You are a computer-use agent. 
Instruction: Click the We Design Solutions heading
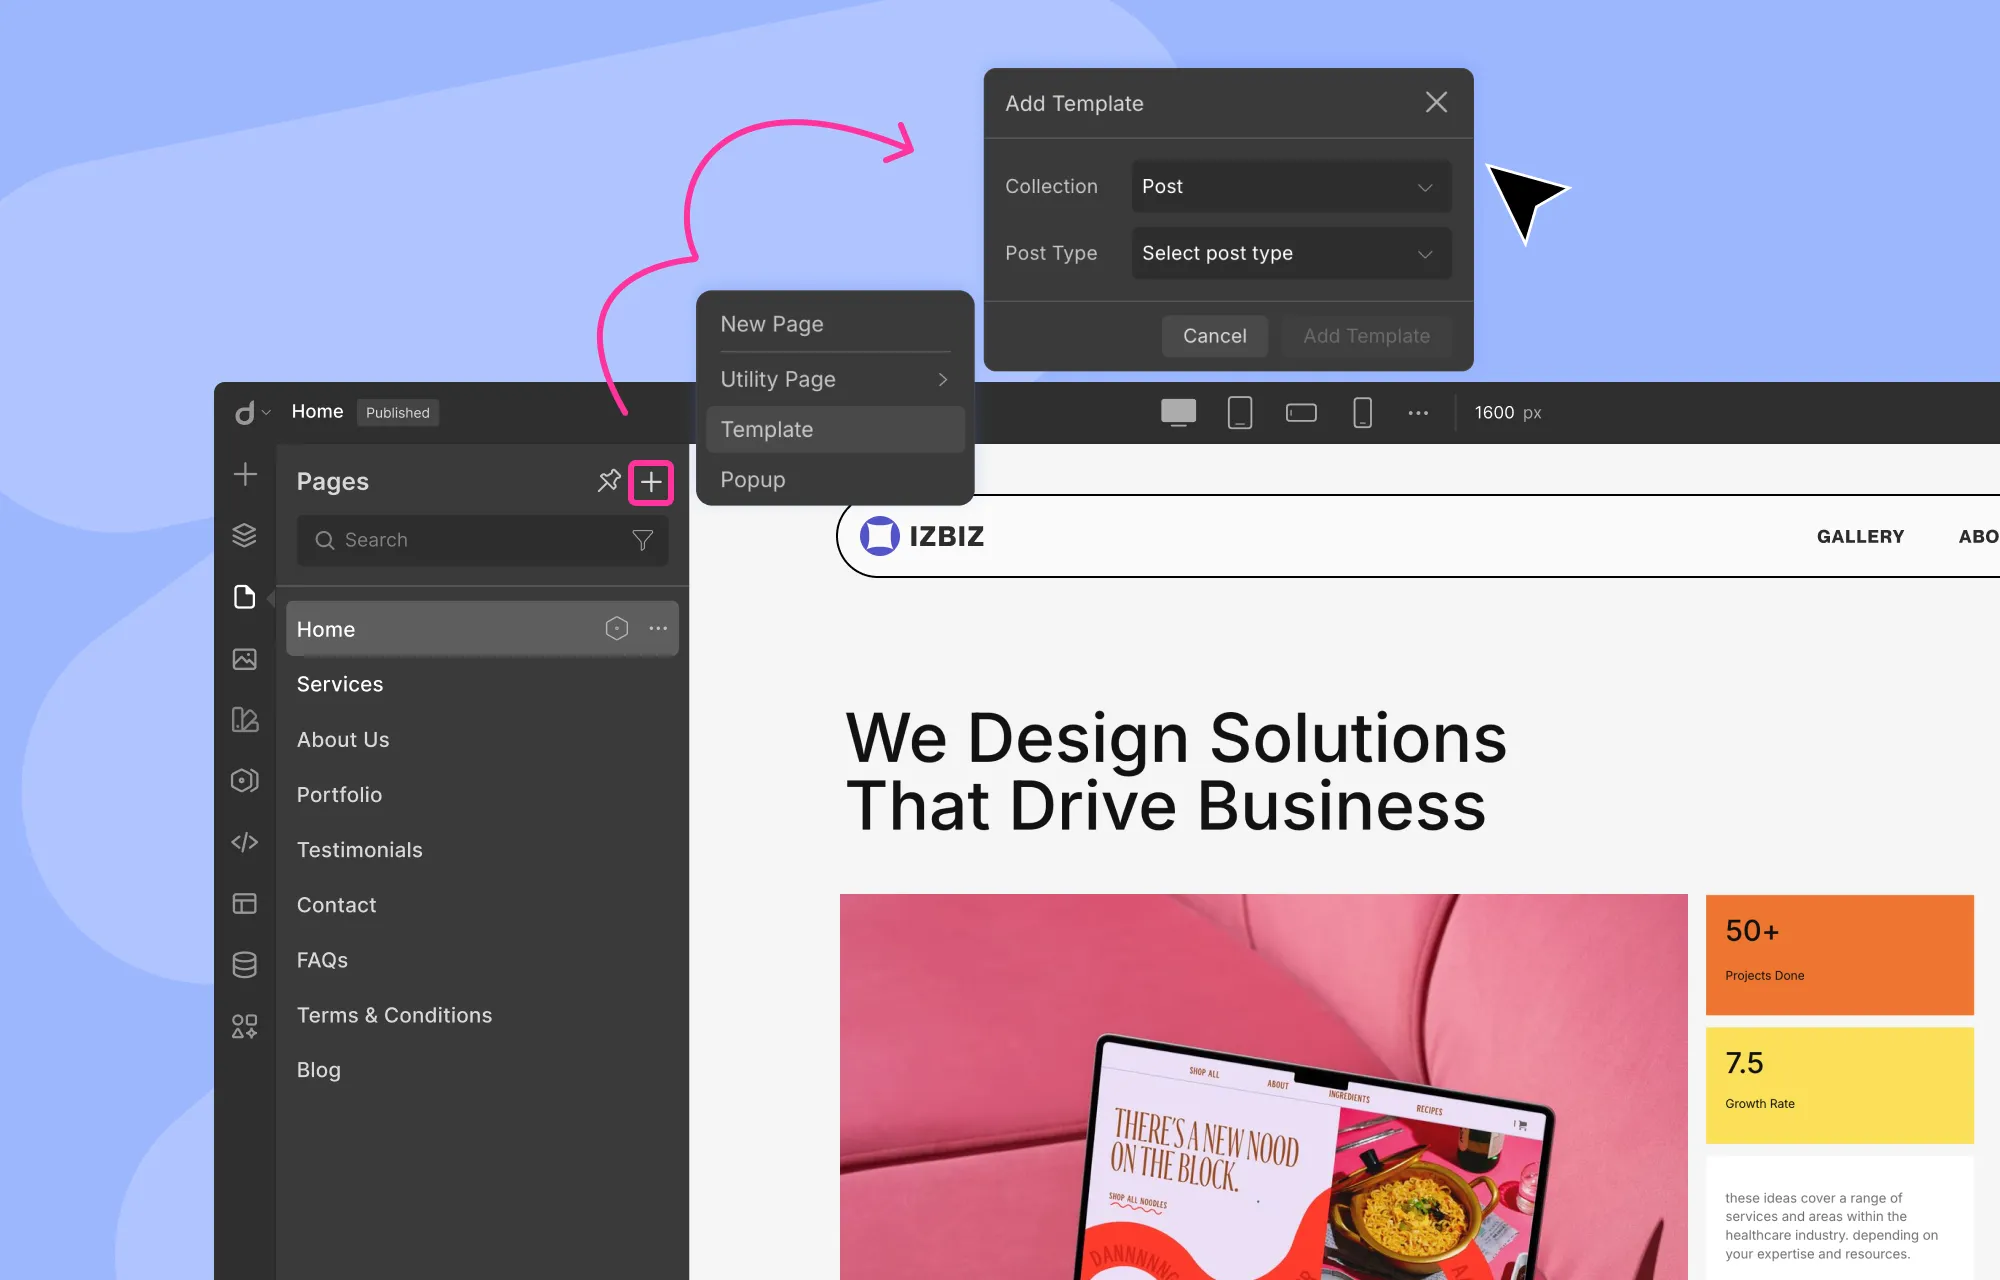tap(1176, 771)
